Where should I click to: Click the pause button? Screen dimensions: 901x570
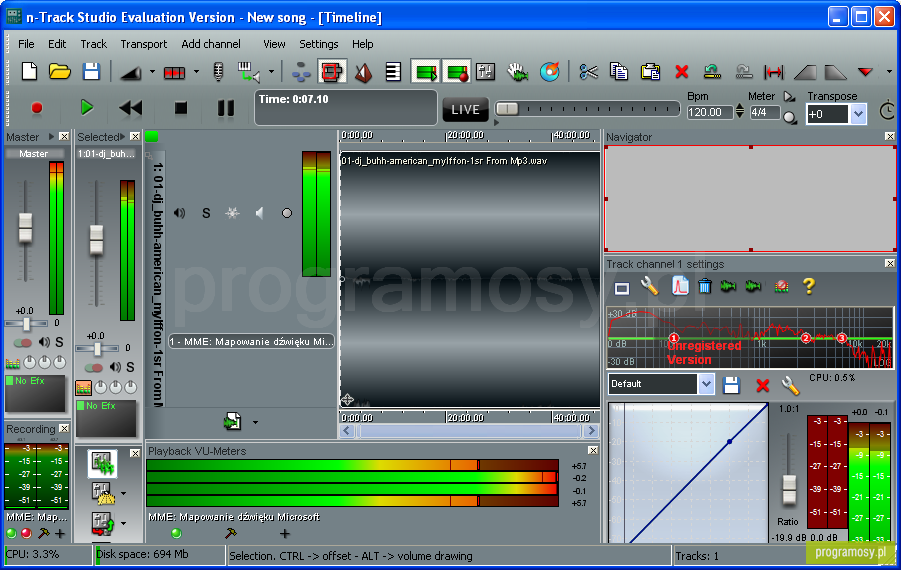coord(226,108)
